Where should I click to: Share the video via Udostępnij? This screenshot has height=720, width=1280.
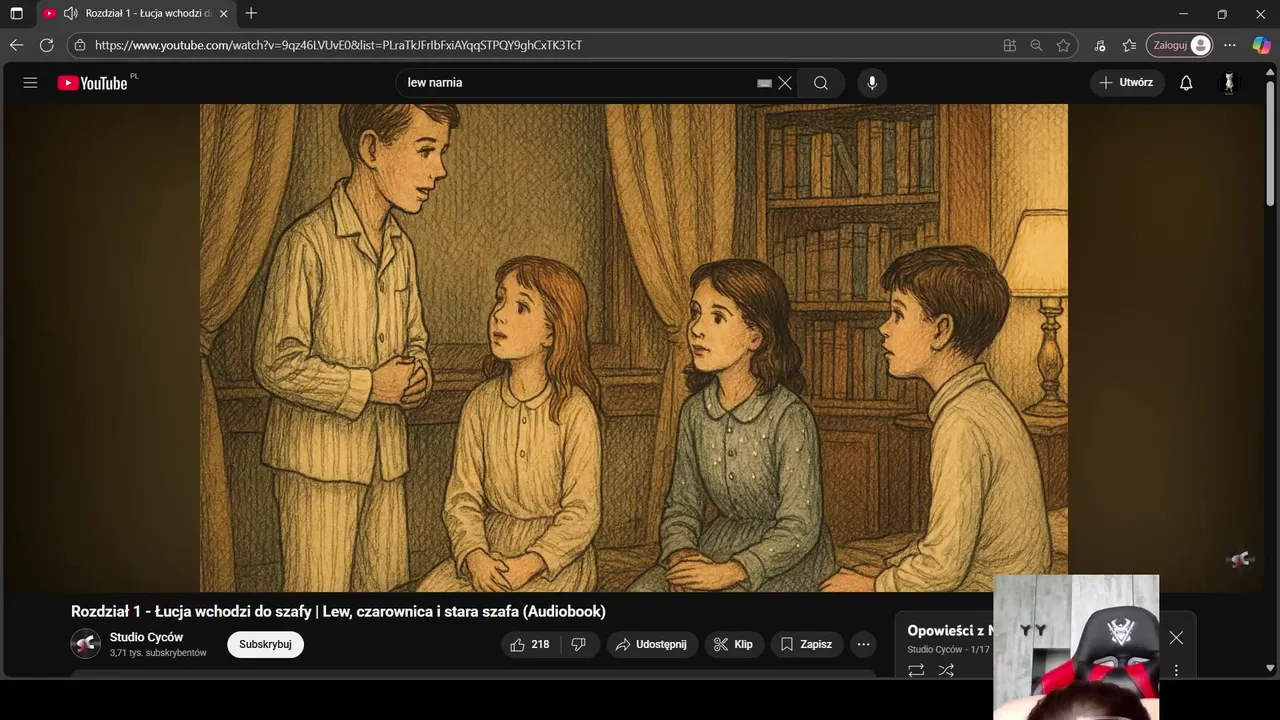pos(651,645)
